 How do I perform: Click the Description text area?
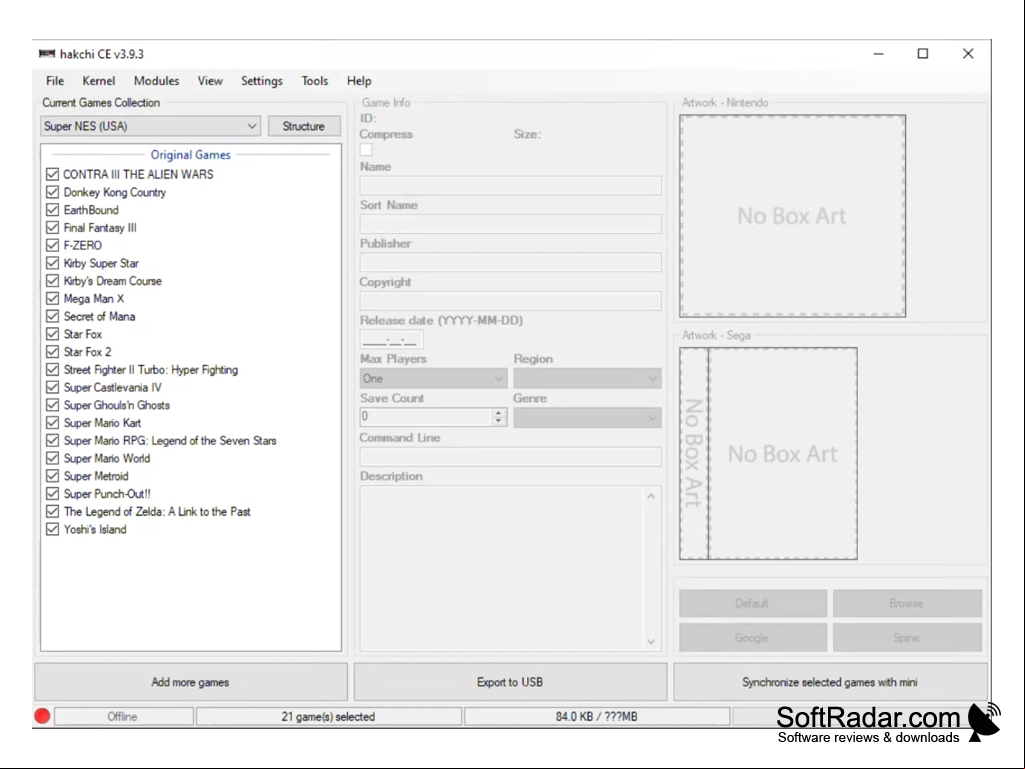pos(503,568)
